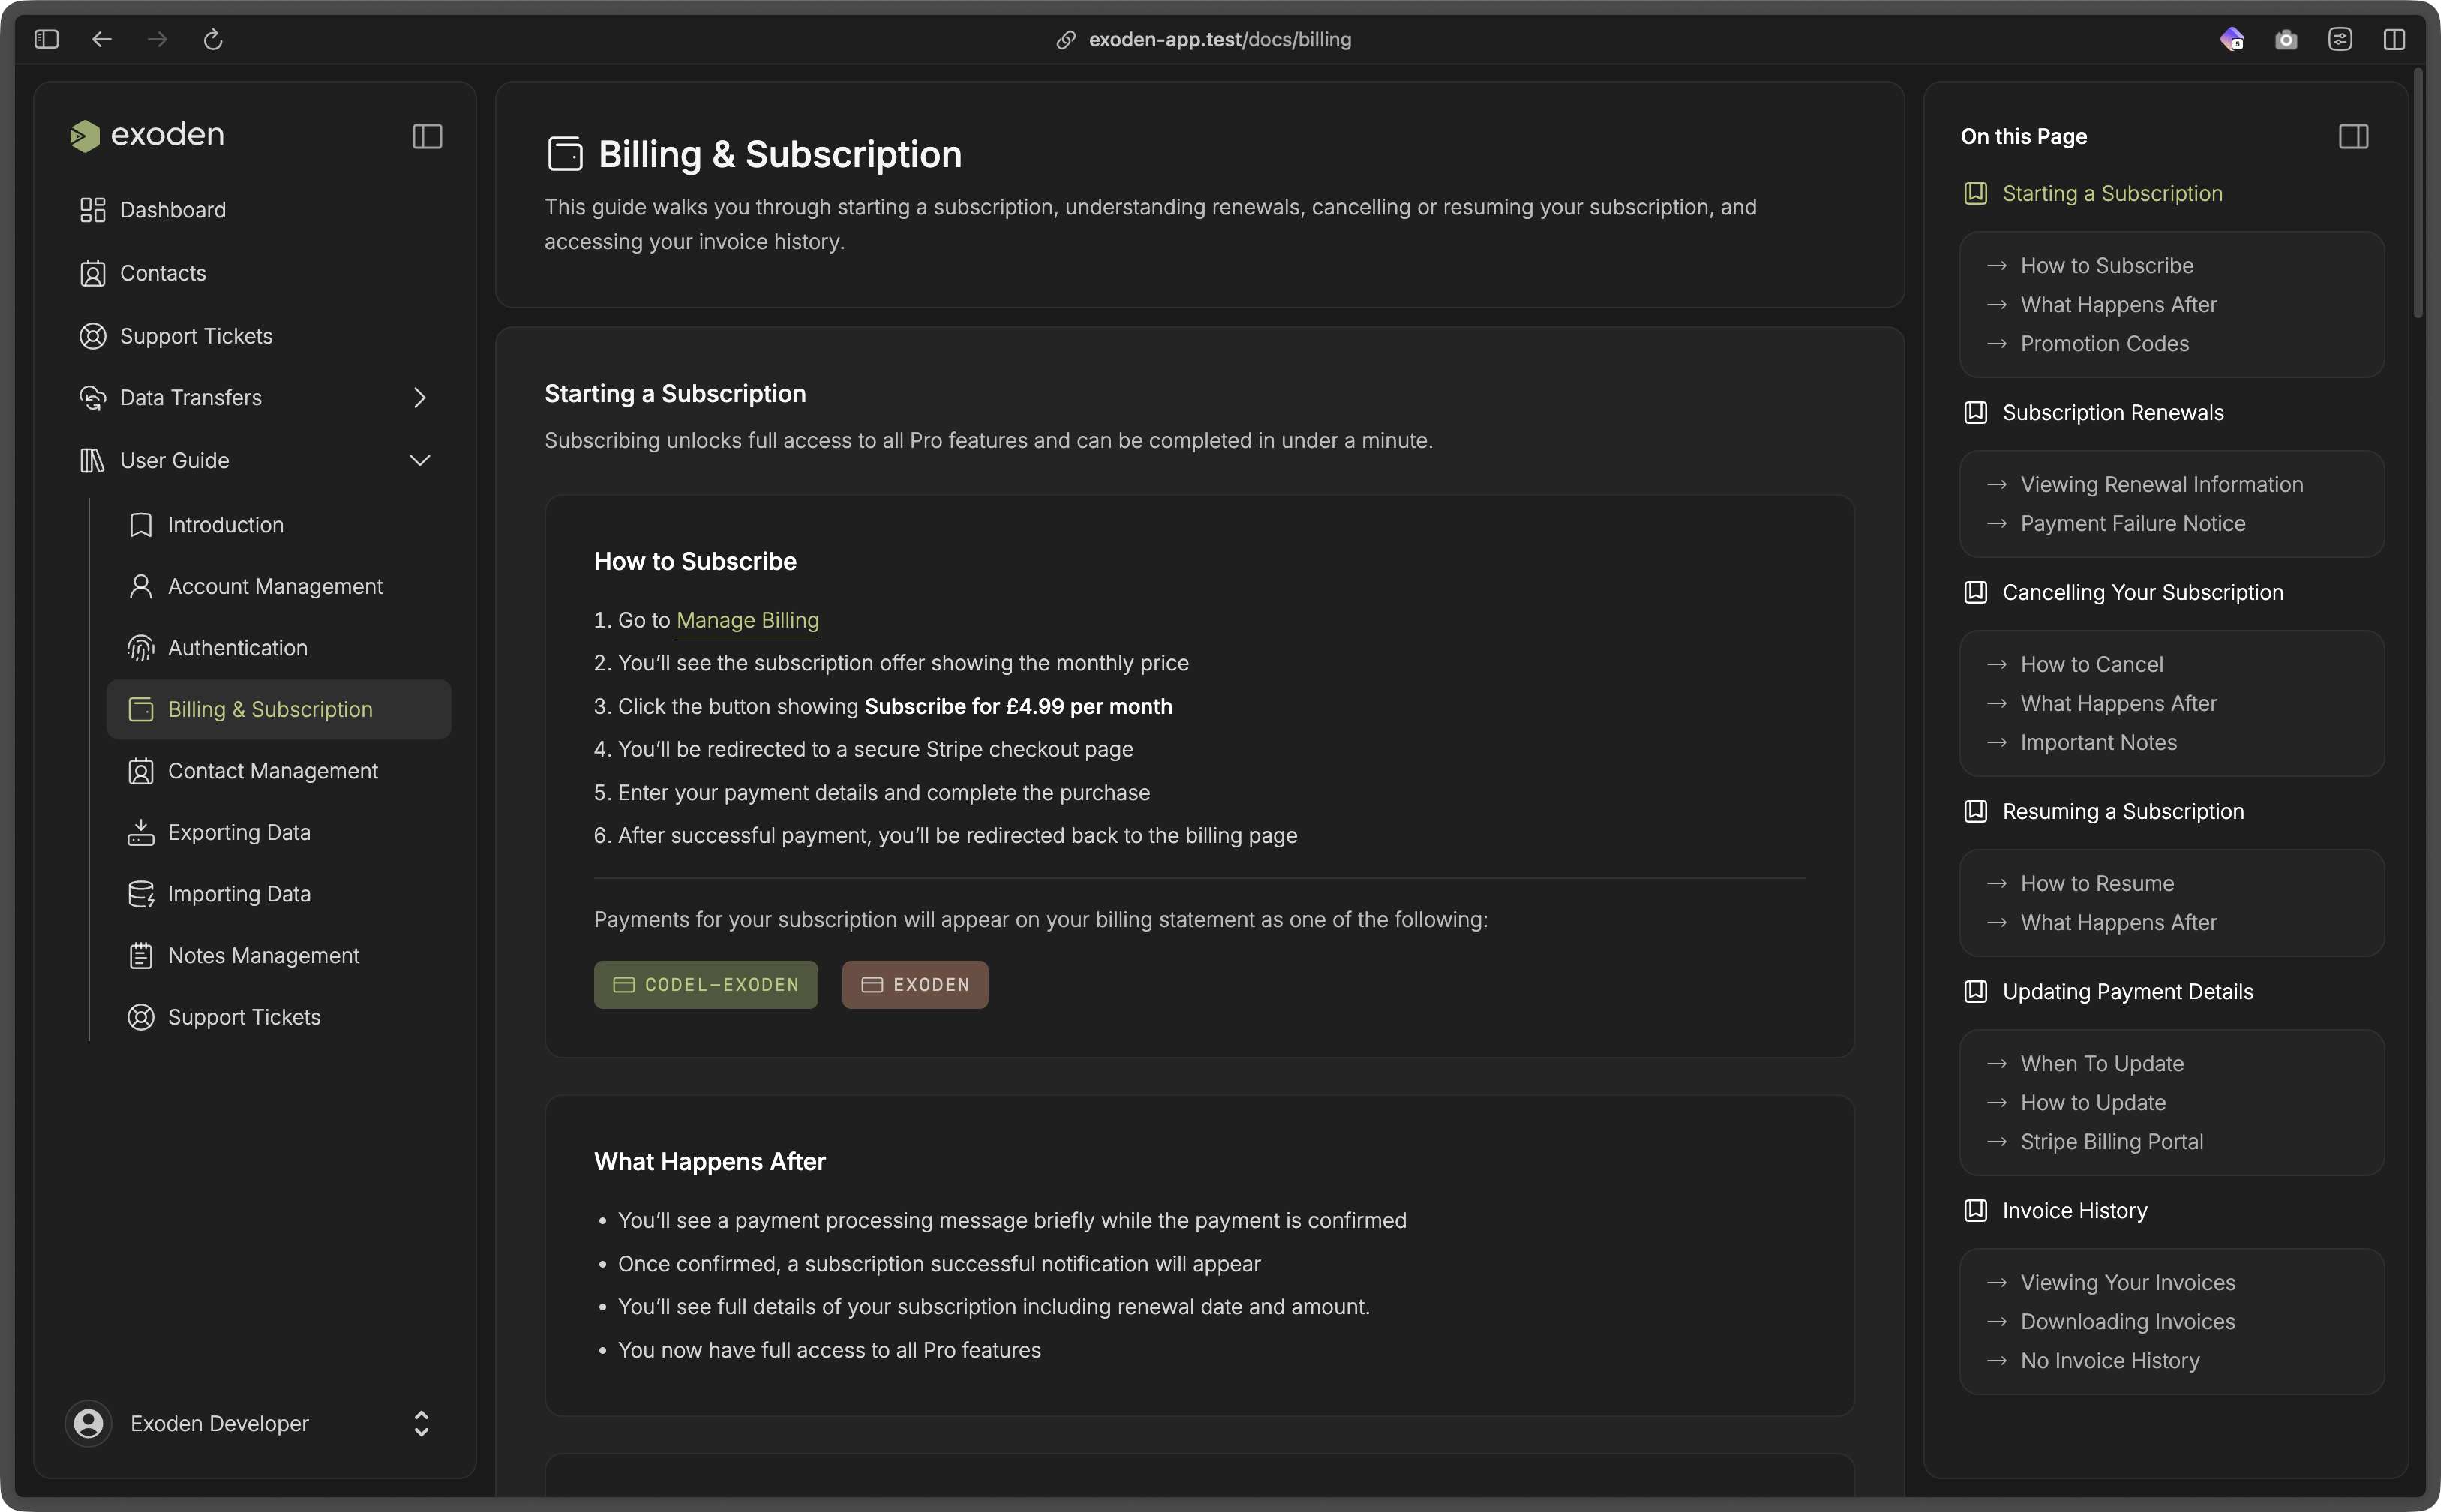The height and width of the screenshot is (1512, 2441).
Task: Click the Authentication fingerprint icon
Action: click(x=141, y=648)
